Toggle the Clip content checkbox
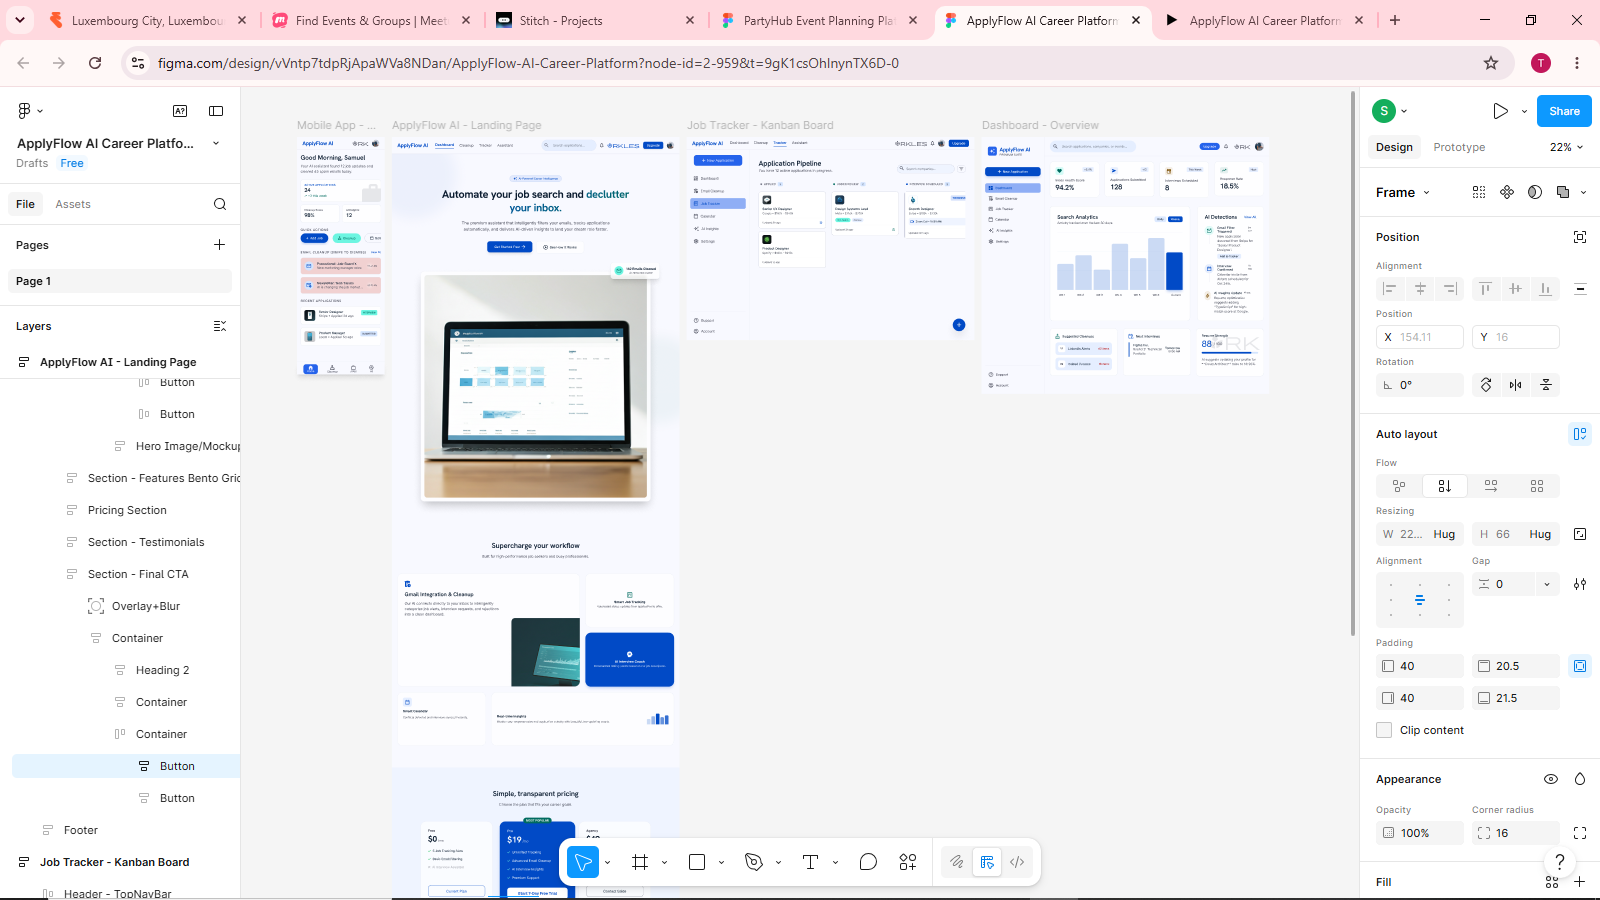The width and height of the screenshot is (1600, 900). 1384,730
